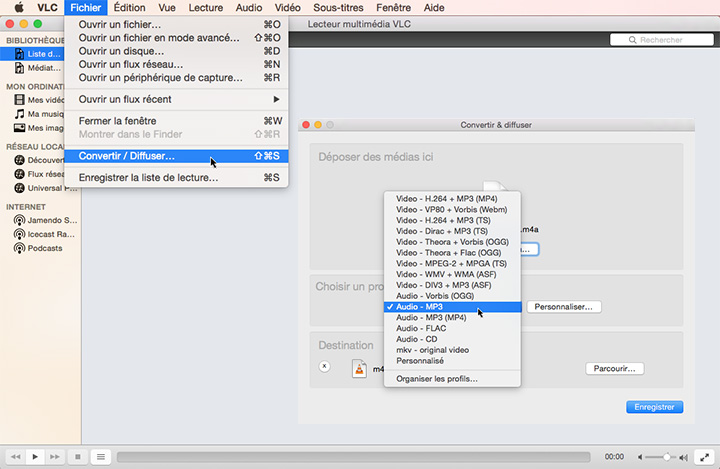The image size is (720, 469).
Task: Open Universal Plug'n'Play sidebar icon
Action: pyautogui.click(x=19, y=188)
